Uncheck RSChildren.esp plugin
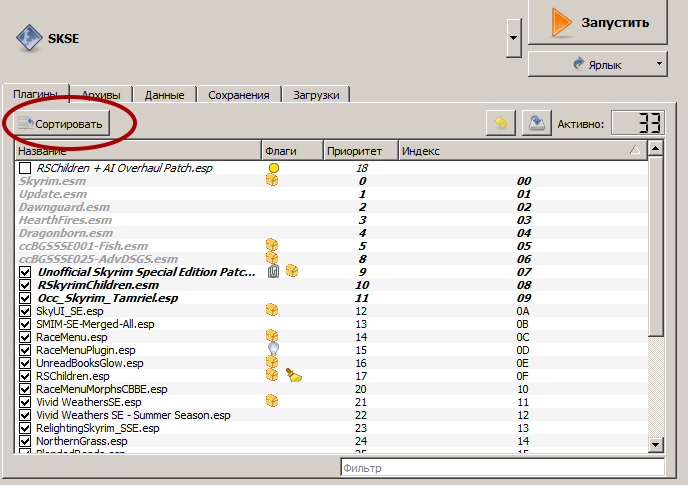 coord(25,376)
